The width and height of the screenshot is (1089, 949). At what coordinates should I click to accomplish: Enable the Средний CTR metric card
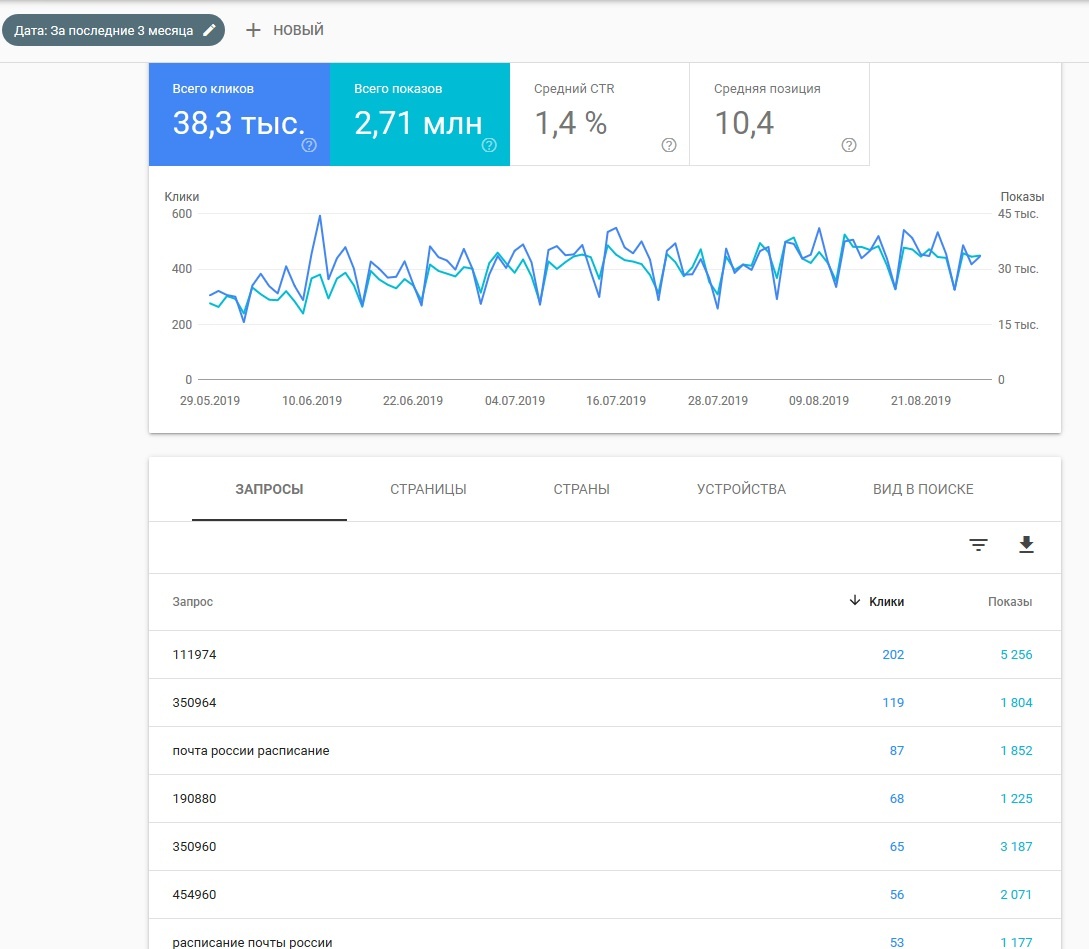click(x=599, y=113)
